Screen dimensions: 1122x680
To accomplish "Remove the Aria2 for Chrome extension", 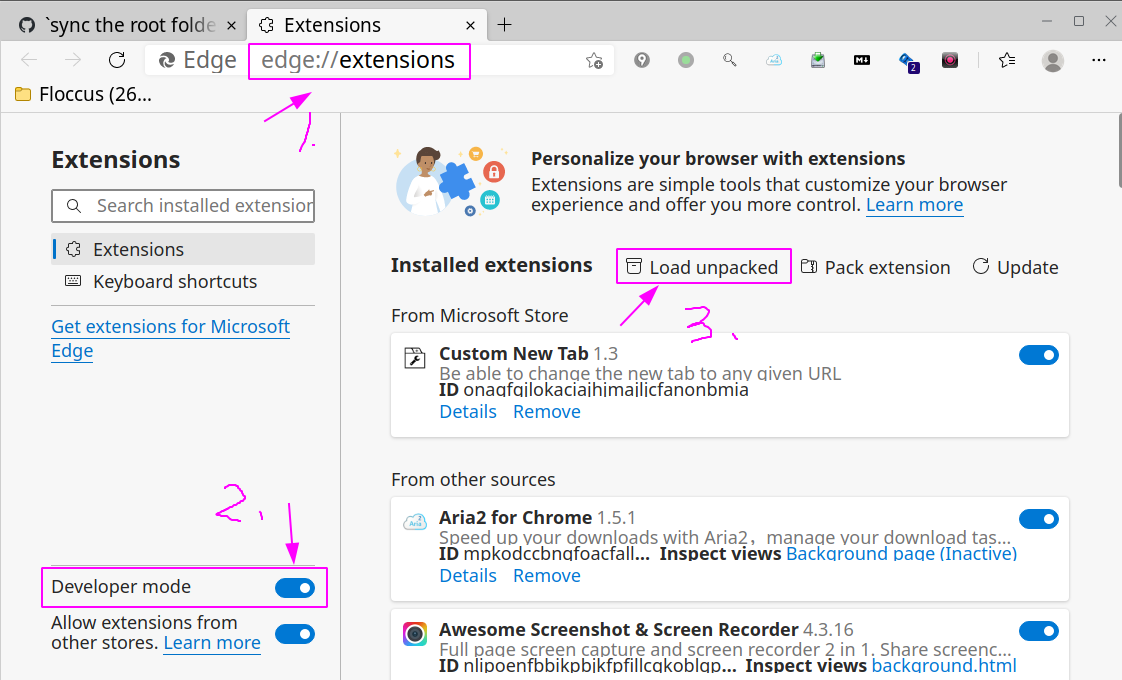I will [x=547, y=576].
